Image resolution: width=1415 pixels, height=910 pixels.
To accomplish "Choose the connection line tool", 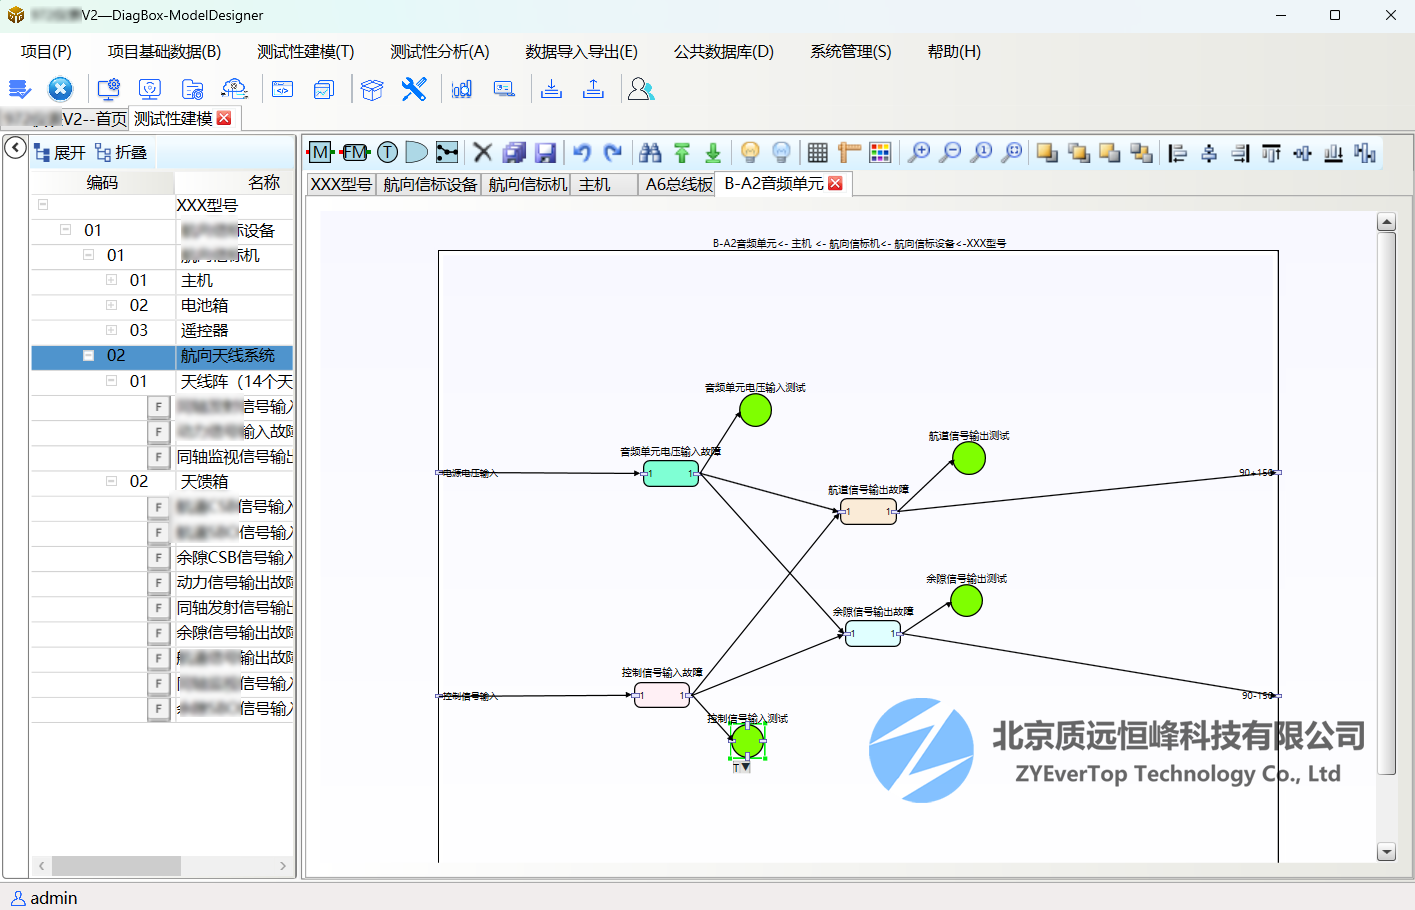I will coord(447,152).
